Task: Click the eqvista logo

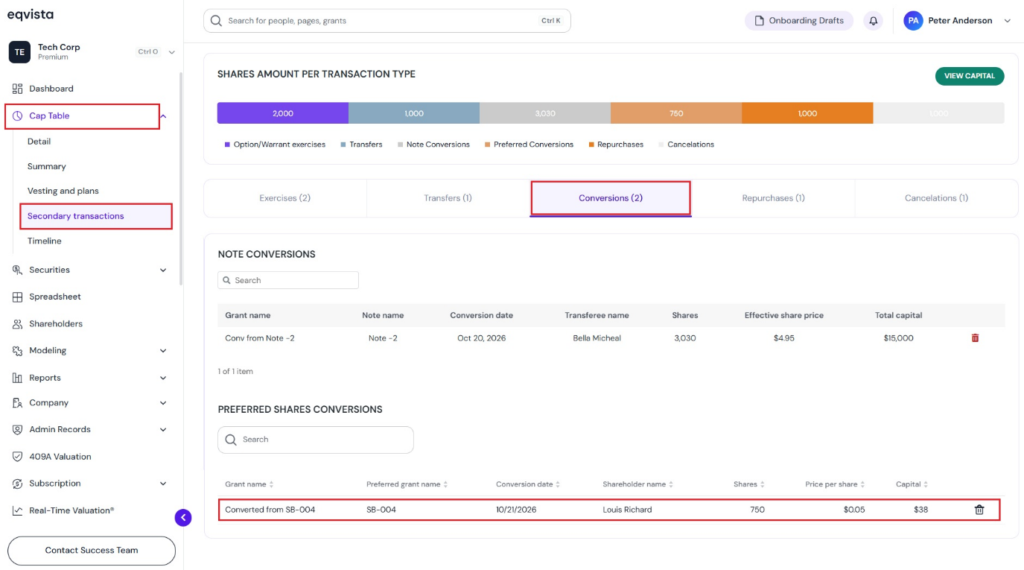Action: 31,14
